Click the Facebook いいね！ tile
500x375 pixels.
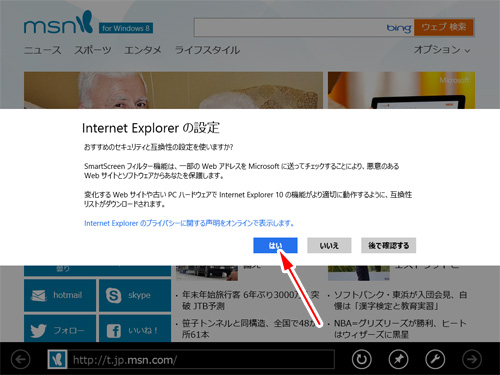tap(135, 328)
